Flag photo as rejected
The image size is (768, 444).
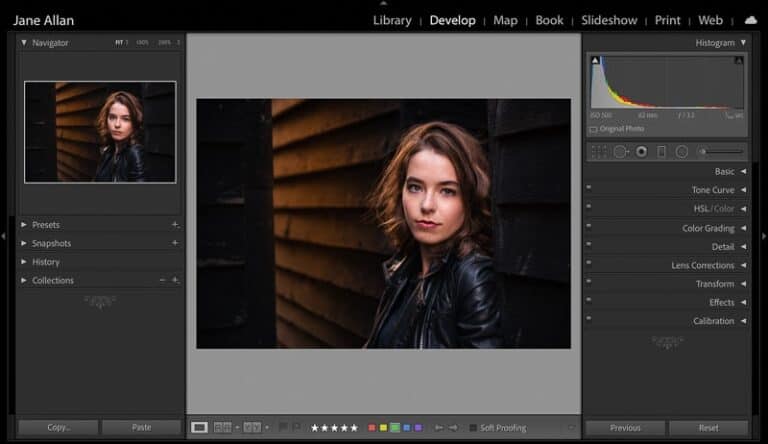coord(296,427)
